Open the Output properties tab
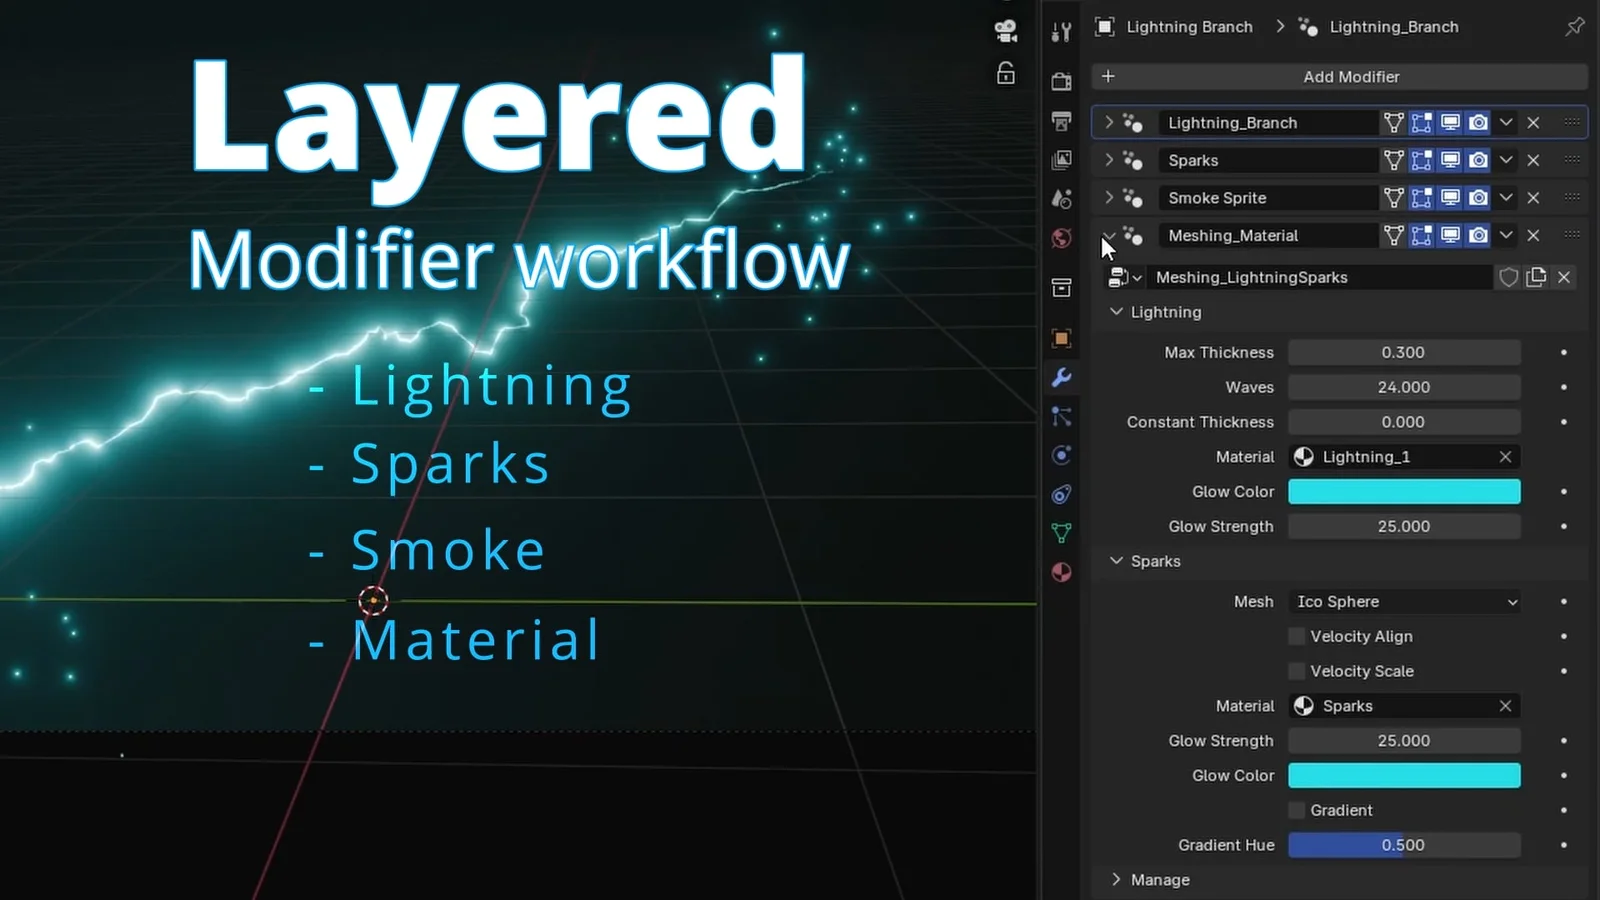 1061,121
